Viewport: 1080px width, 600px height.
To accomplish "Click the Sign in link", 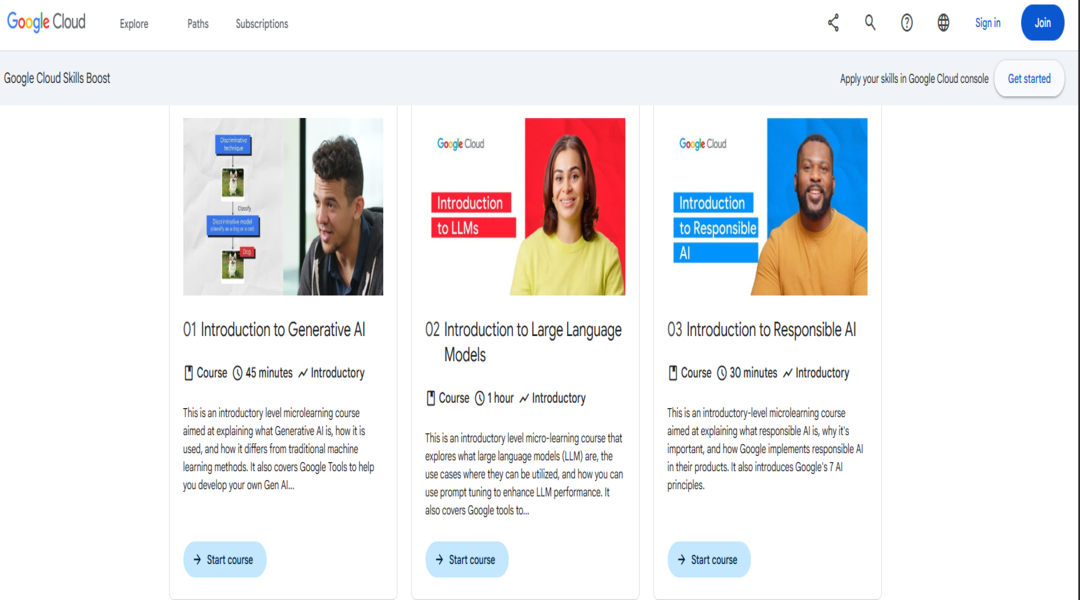I will pyautogui.click(x=988, y=23).
